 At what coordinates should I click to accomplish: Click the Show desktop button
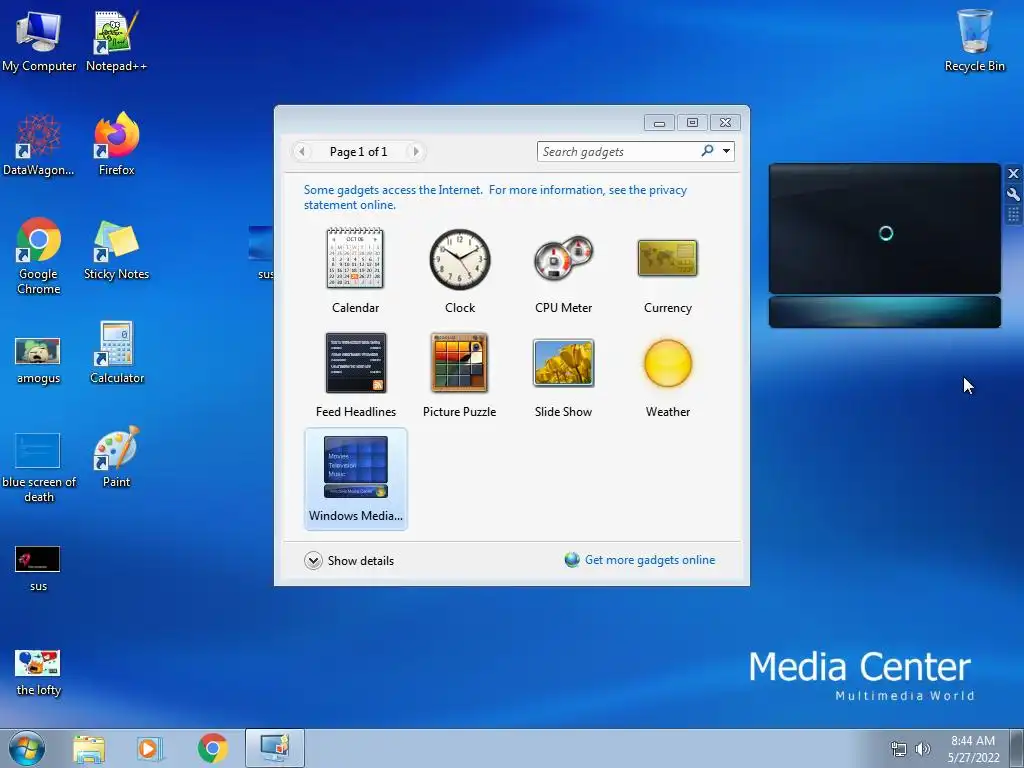click(x=1017, y=748)
